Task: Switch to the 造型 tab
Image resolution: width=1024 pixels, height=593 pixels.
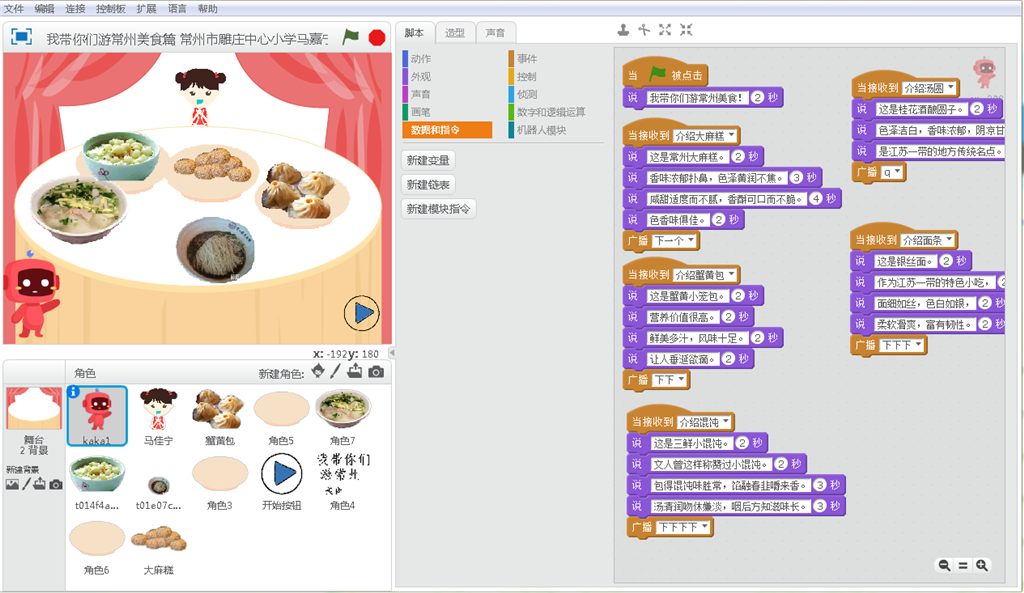Action: click(455, 33)
